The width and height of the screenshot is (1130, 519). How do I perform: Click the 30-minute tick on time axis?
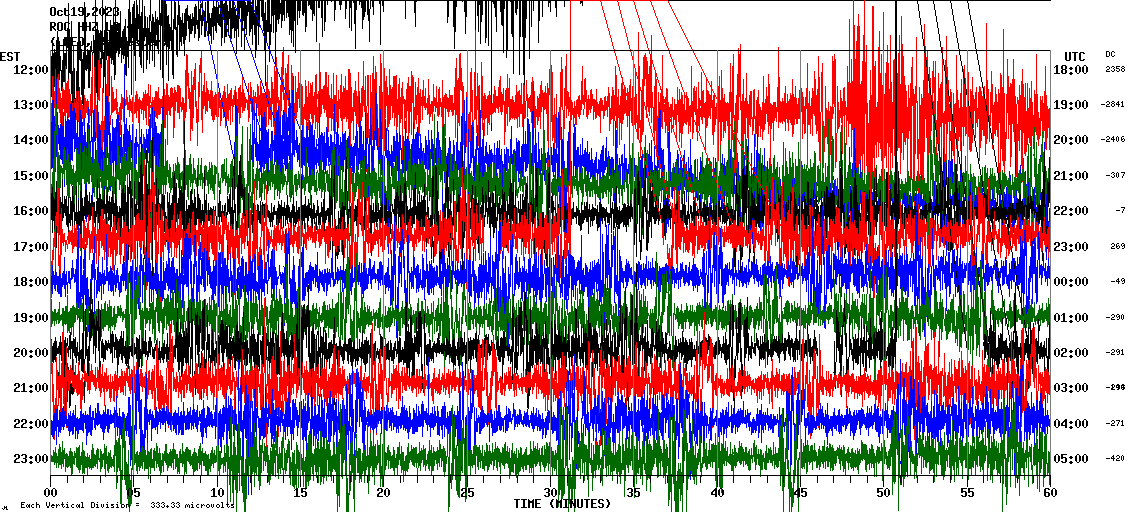coord(551,493)
